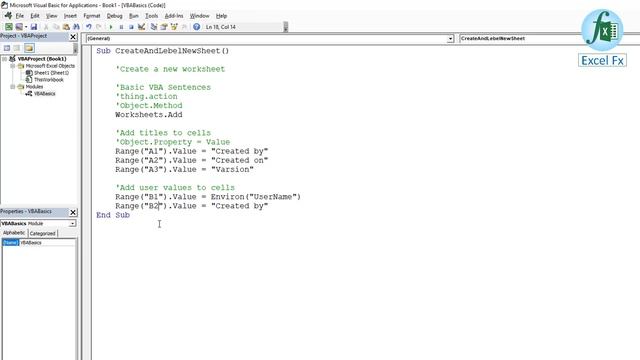Viewport: 640px width, 360px height.
Task: Open the Tools menu
Action: point(151,16)
